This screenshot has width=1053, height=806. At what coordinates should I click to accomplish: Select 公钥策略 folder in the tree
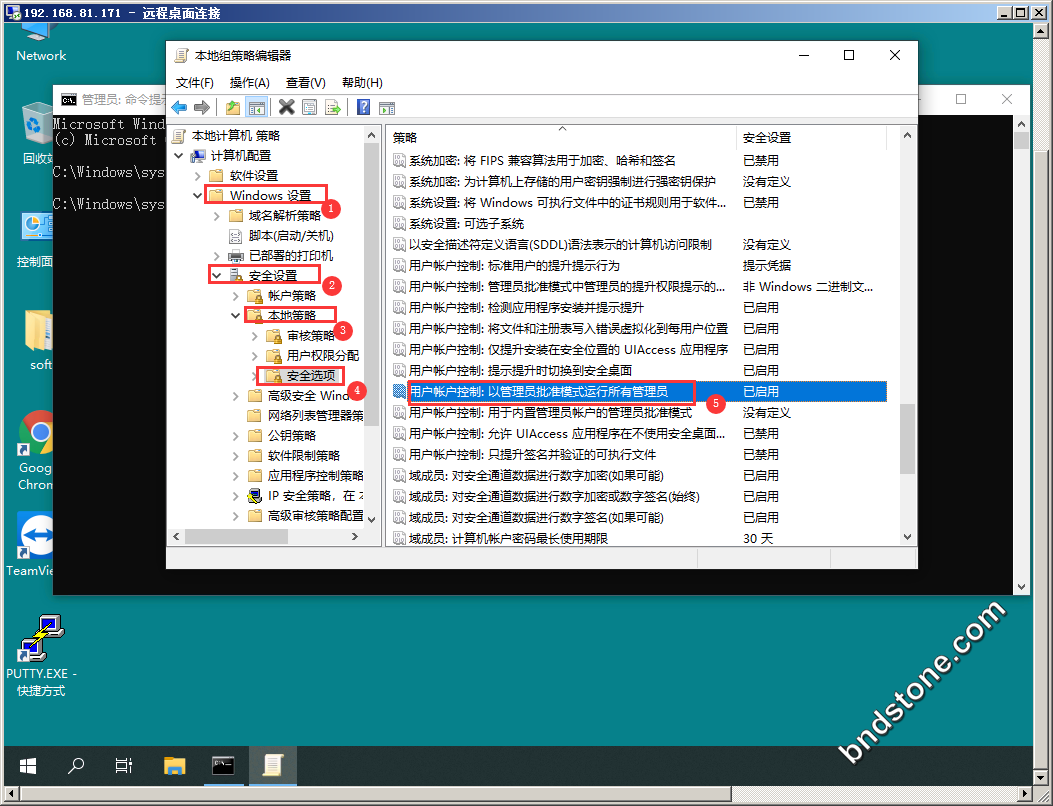coord(291,436)
